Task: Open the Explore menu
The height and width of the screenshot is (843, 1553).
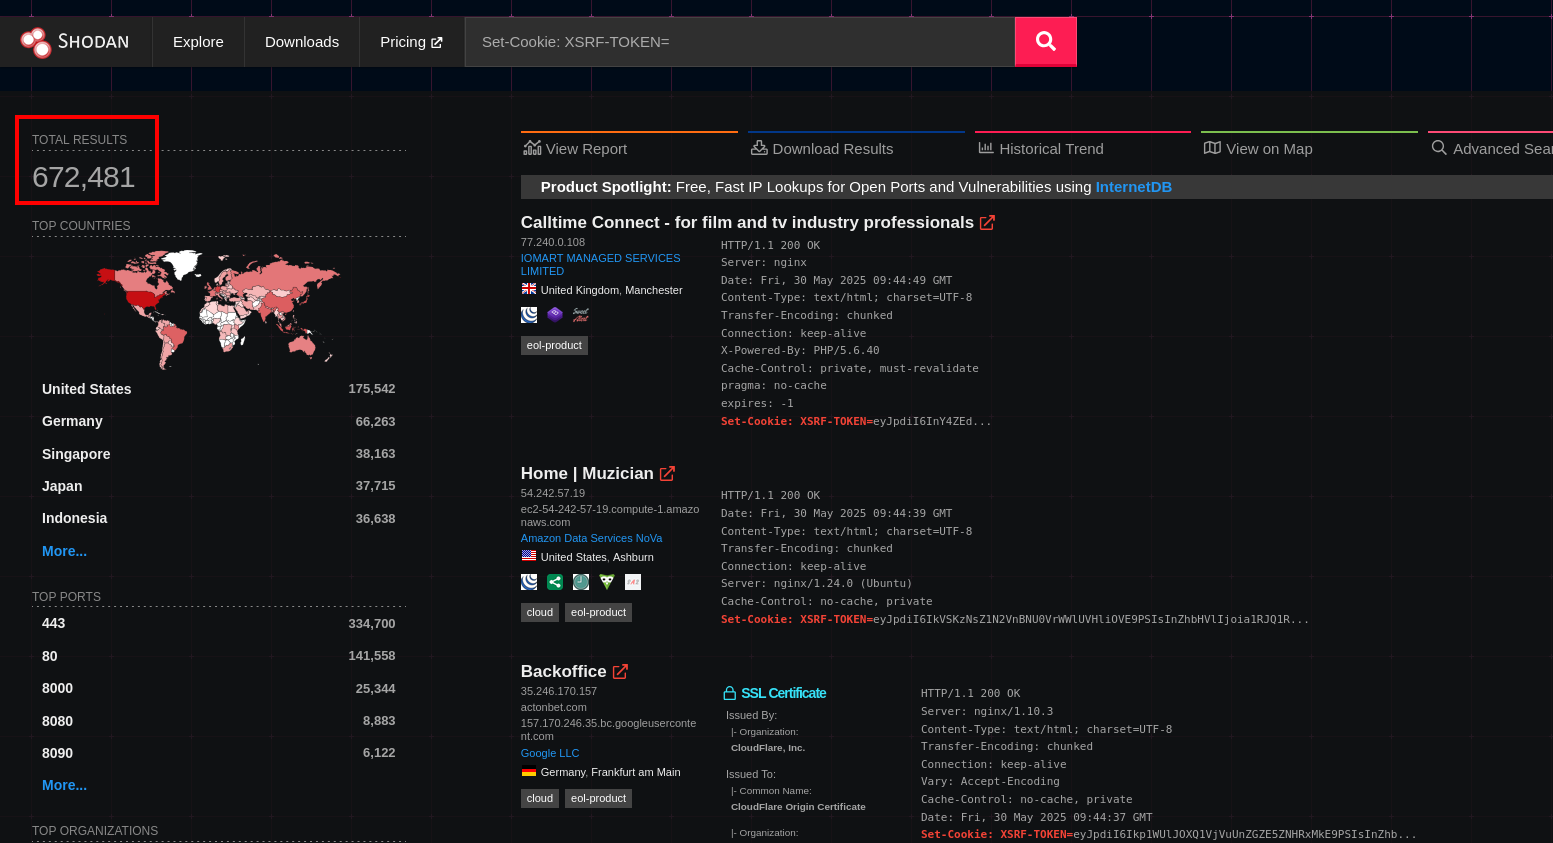Action: point(198,42)
